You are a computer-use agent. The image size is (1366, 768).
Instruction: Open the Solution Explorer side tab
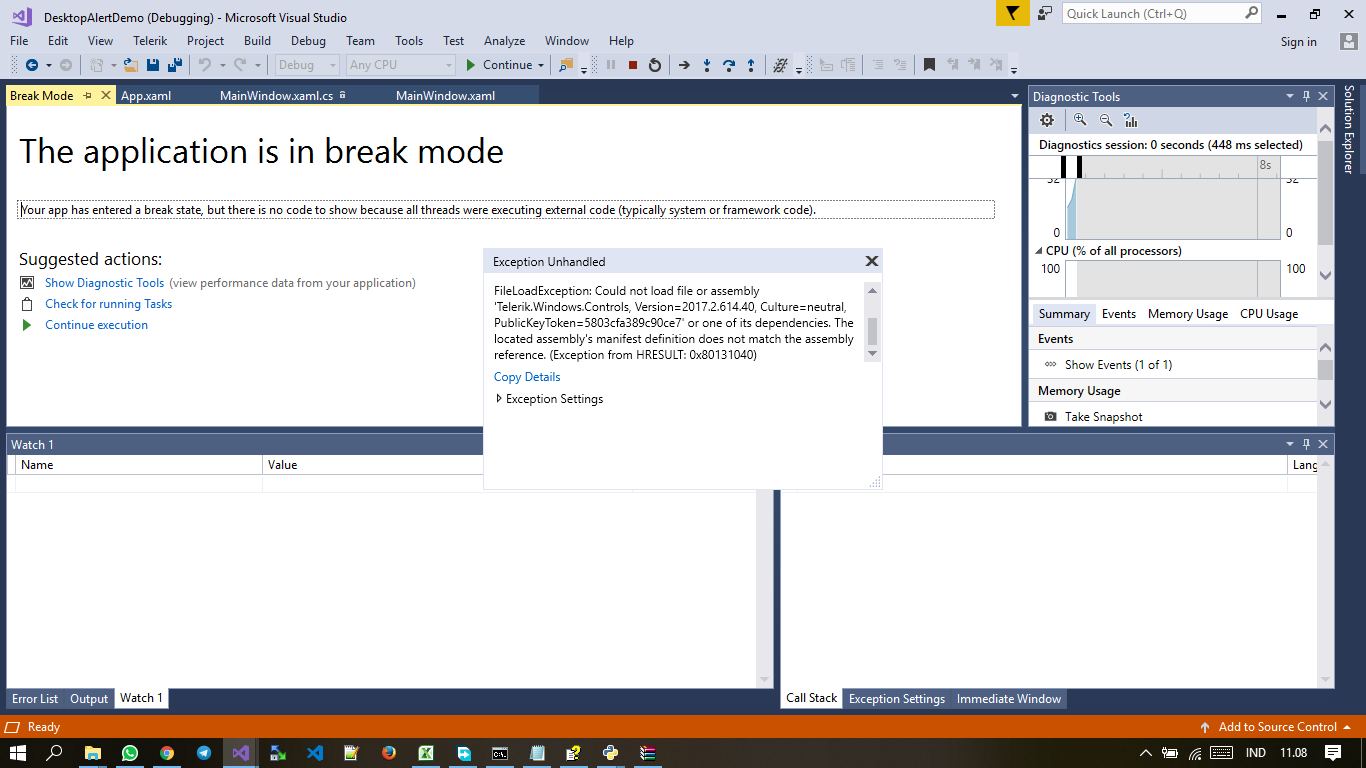click(x=1349, y=130)
